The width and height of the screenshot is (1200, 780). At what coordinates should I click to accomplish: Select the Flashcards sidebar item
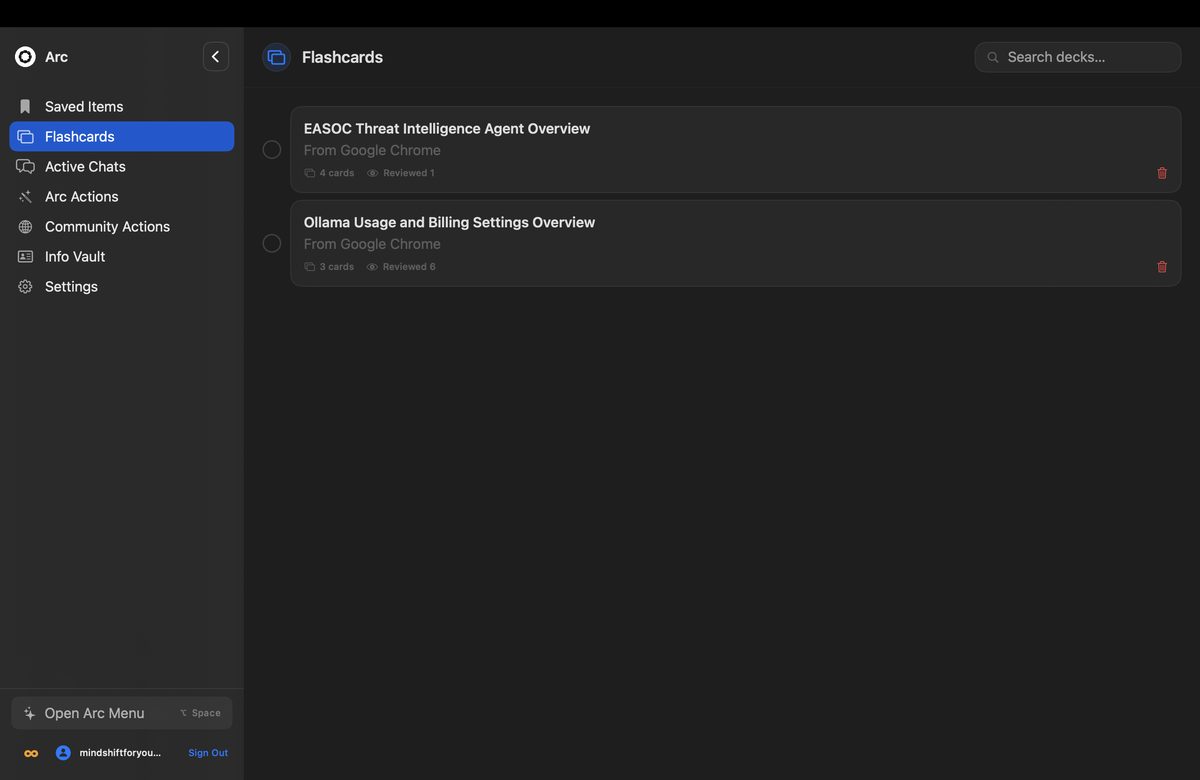click(x=122, y=136)
